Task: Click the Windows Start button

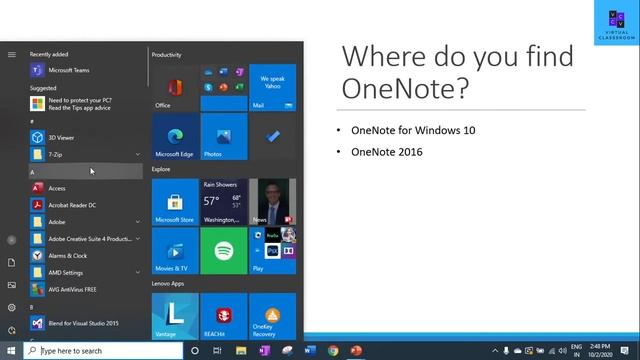Action: pos(11,351)
